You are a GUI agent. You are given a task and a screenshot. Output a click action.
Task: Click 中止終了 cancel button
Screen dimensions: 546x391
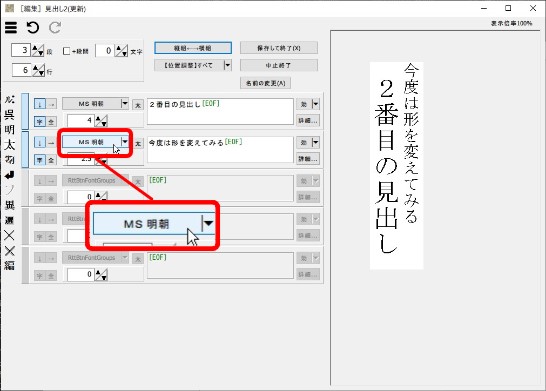pos(279,65)
